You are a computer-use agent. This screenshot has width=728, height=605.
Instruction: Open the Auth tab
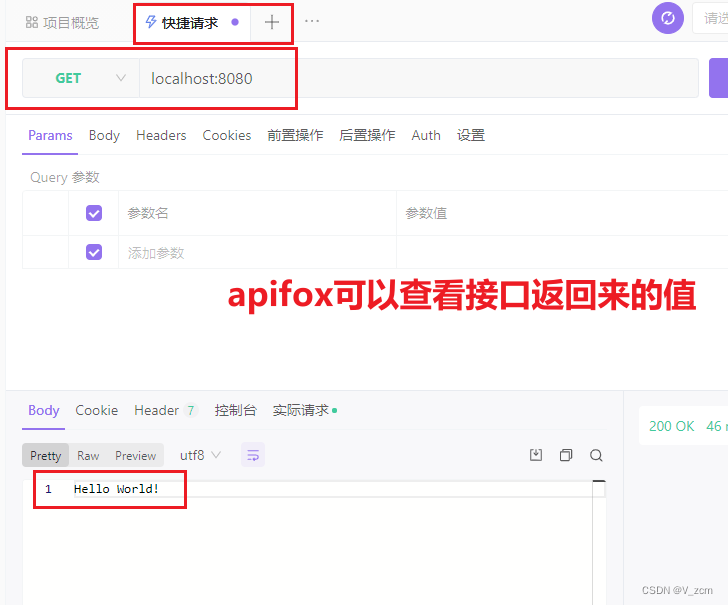click(426, 135)
